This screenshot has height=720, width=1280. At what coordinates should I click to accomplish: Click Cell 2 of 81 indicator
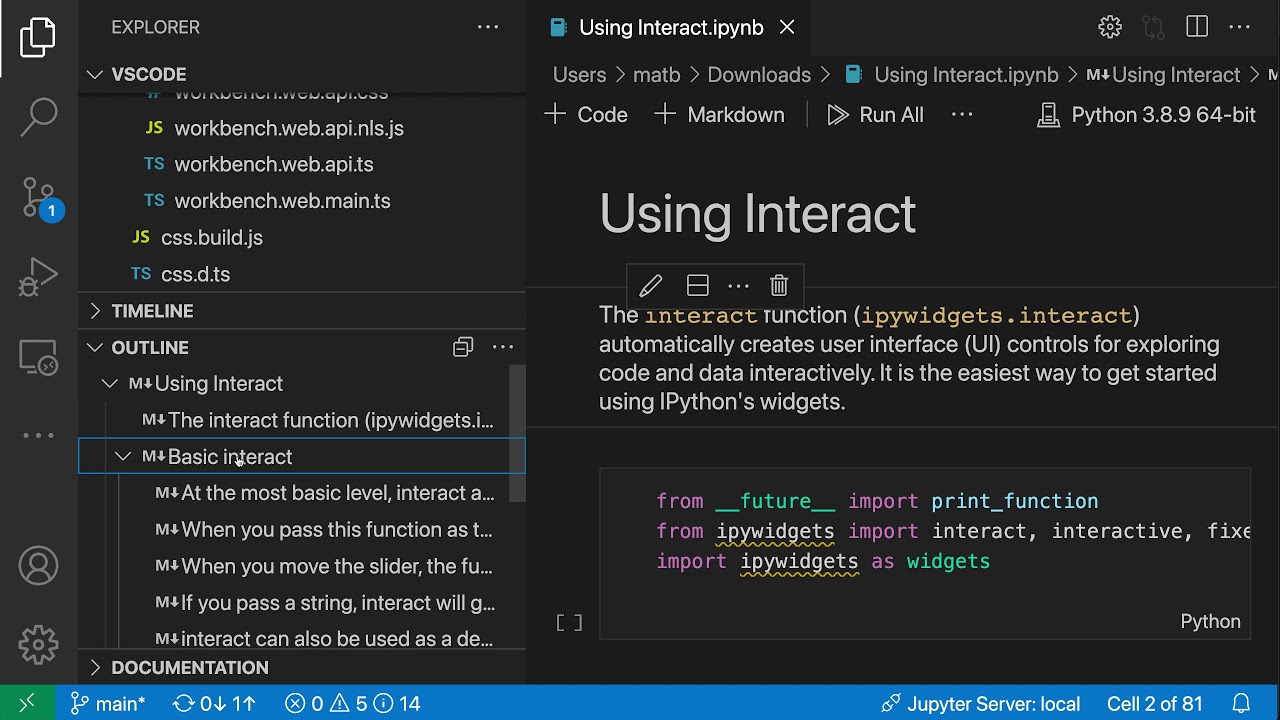pyautogui.click(x=1154, y=703)
